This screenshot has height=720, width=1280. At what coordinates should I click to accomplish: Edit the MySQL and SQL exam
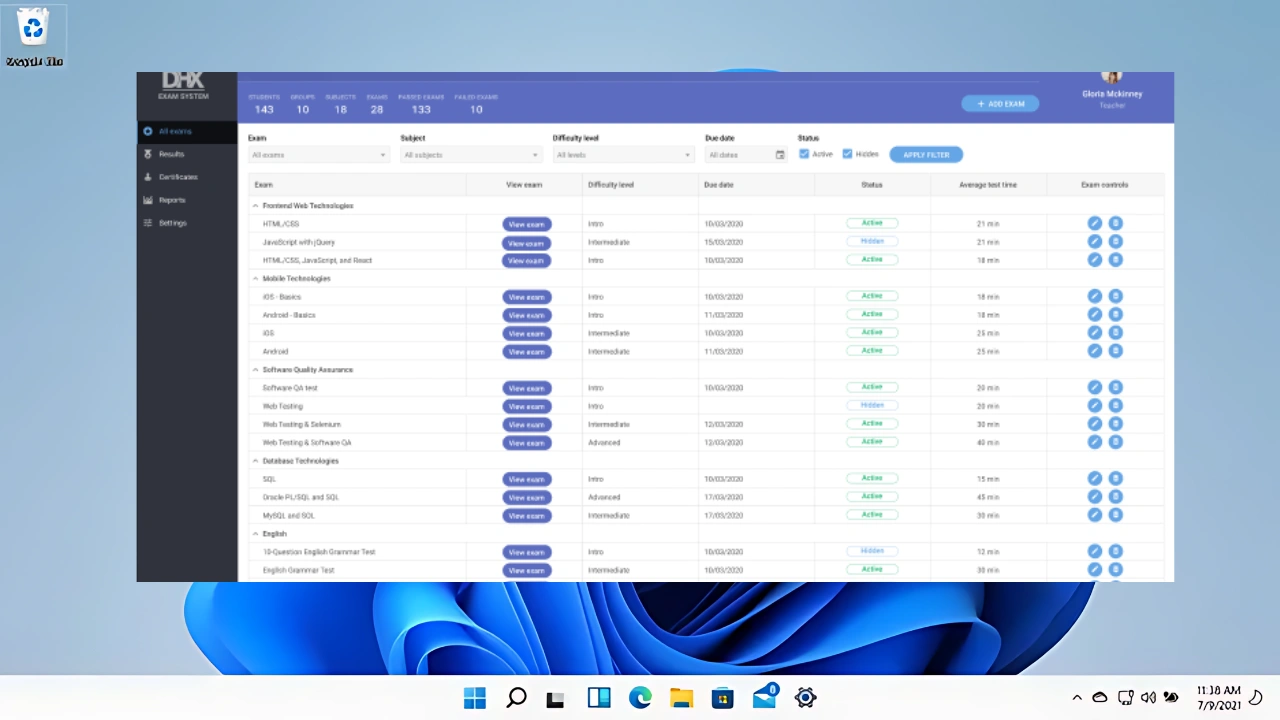pos(1094,515)
